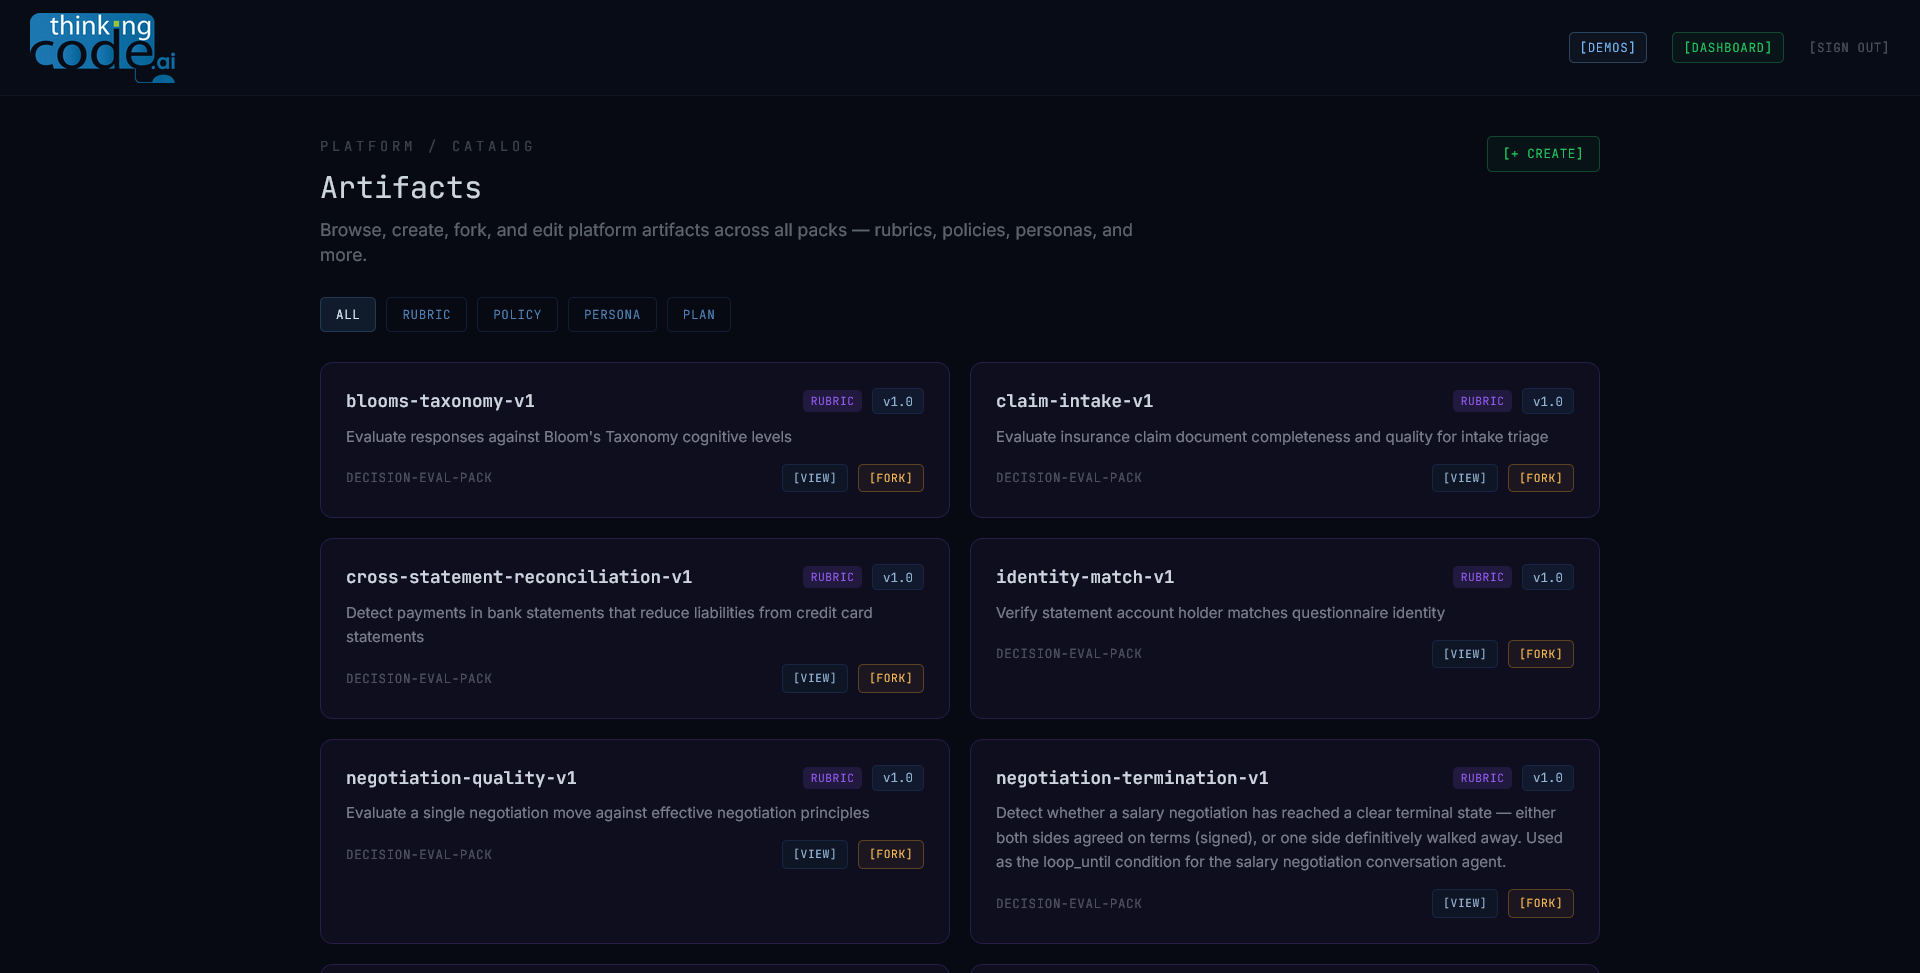
Task: Click DECISION-EVAL-PACK label under claim-intake-v1
Action: click(x=1069, y=478)
